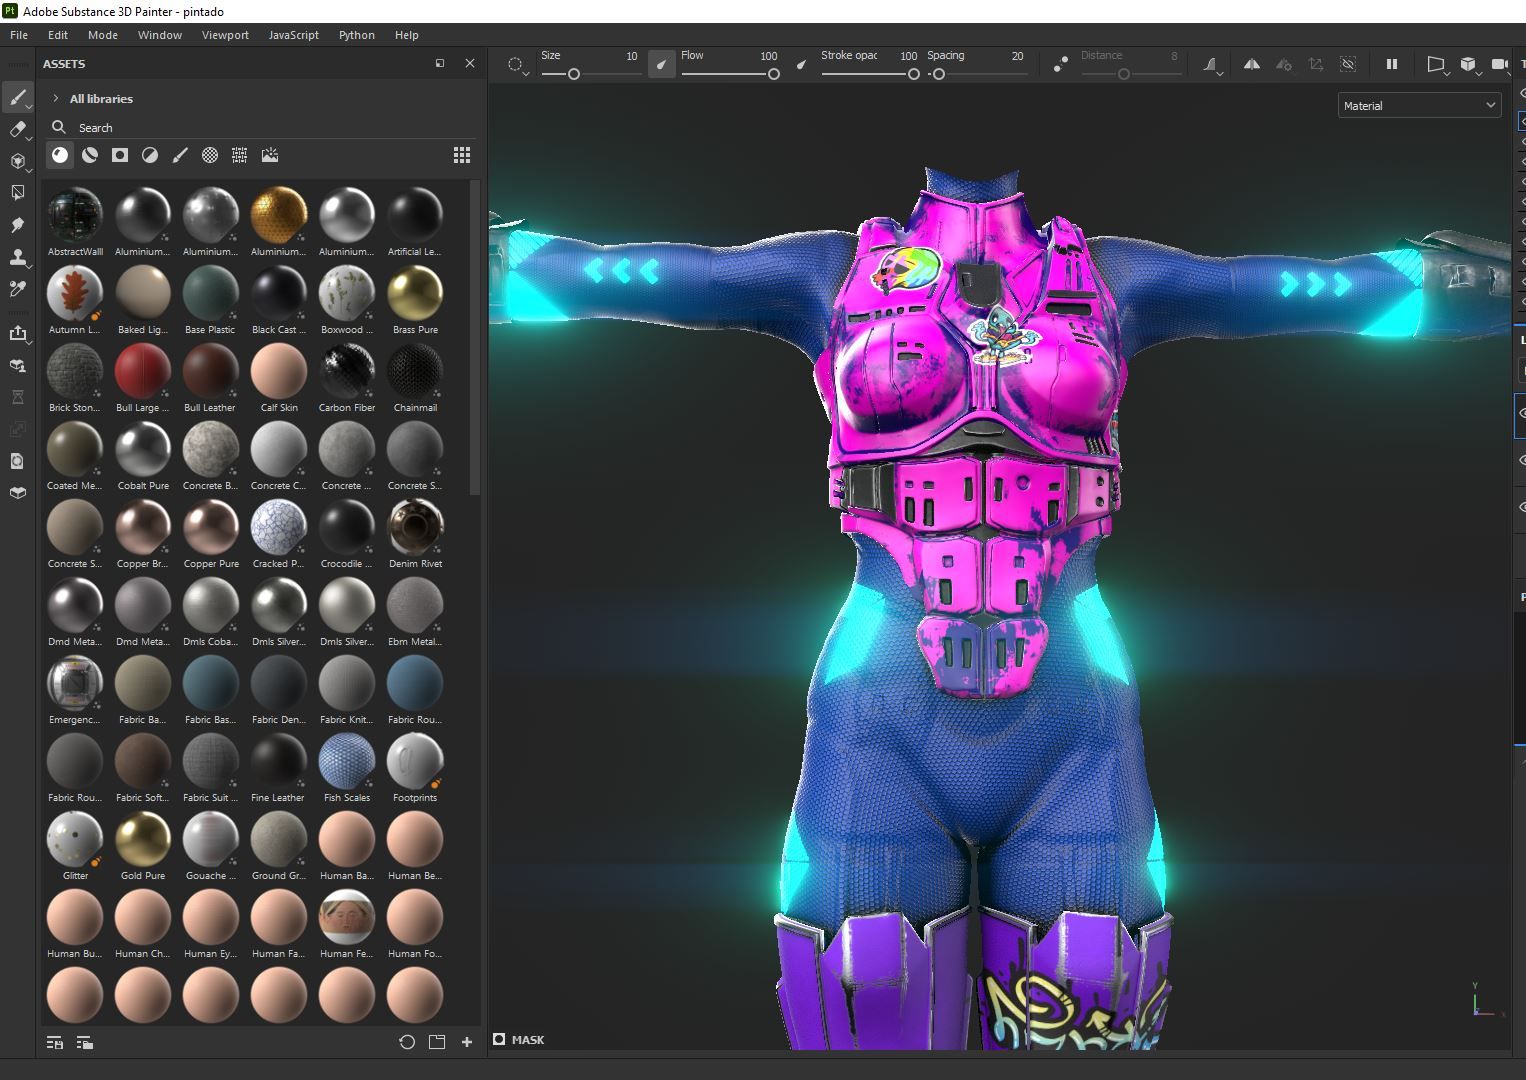Open the Edit menu

(58, 35)
